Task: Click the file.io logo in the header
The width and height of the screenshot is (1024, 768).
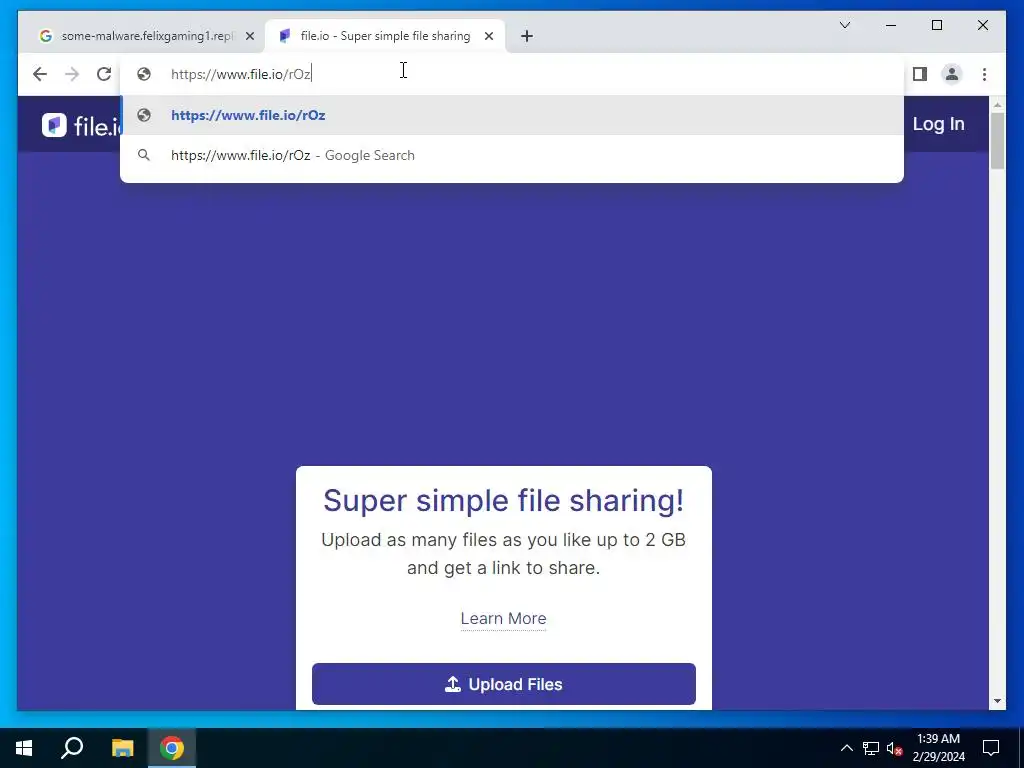Action: (81, 125)
